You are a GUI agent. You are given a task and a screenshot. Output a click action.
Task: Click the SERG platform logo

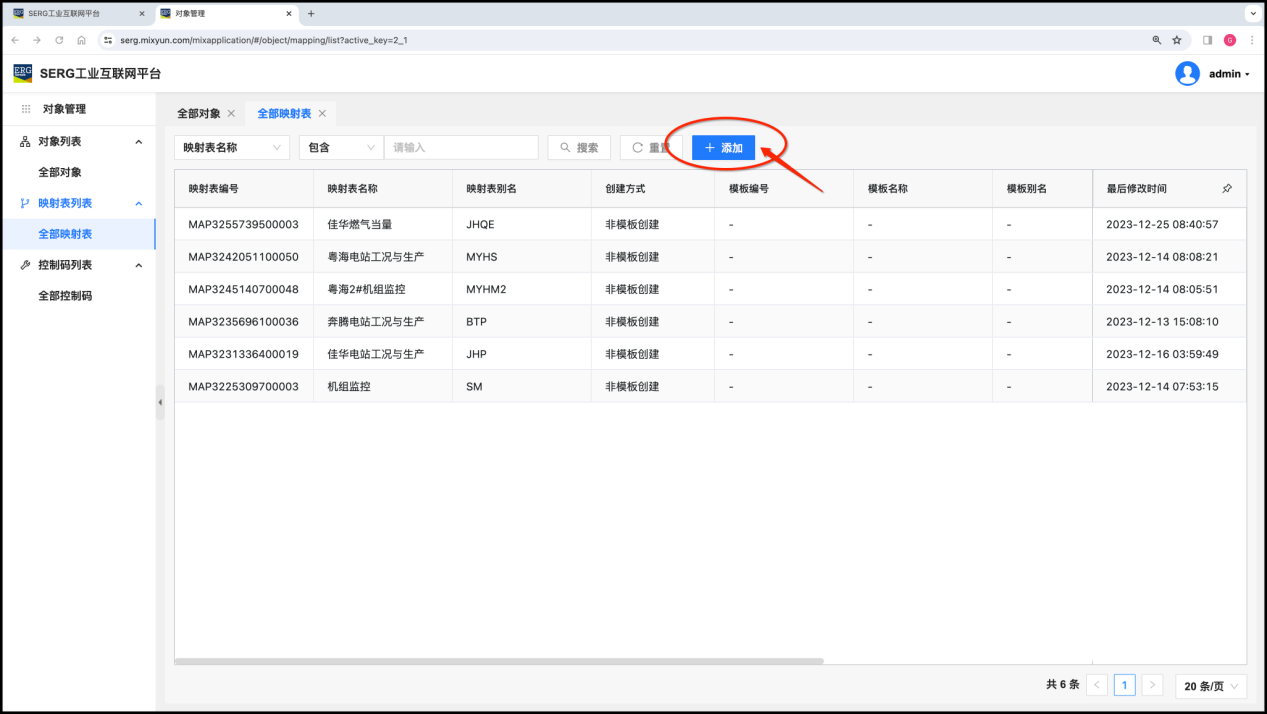22,73
